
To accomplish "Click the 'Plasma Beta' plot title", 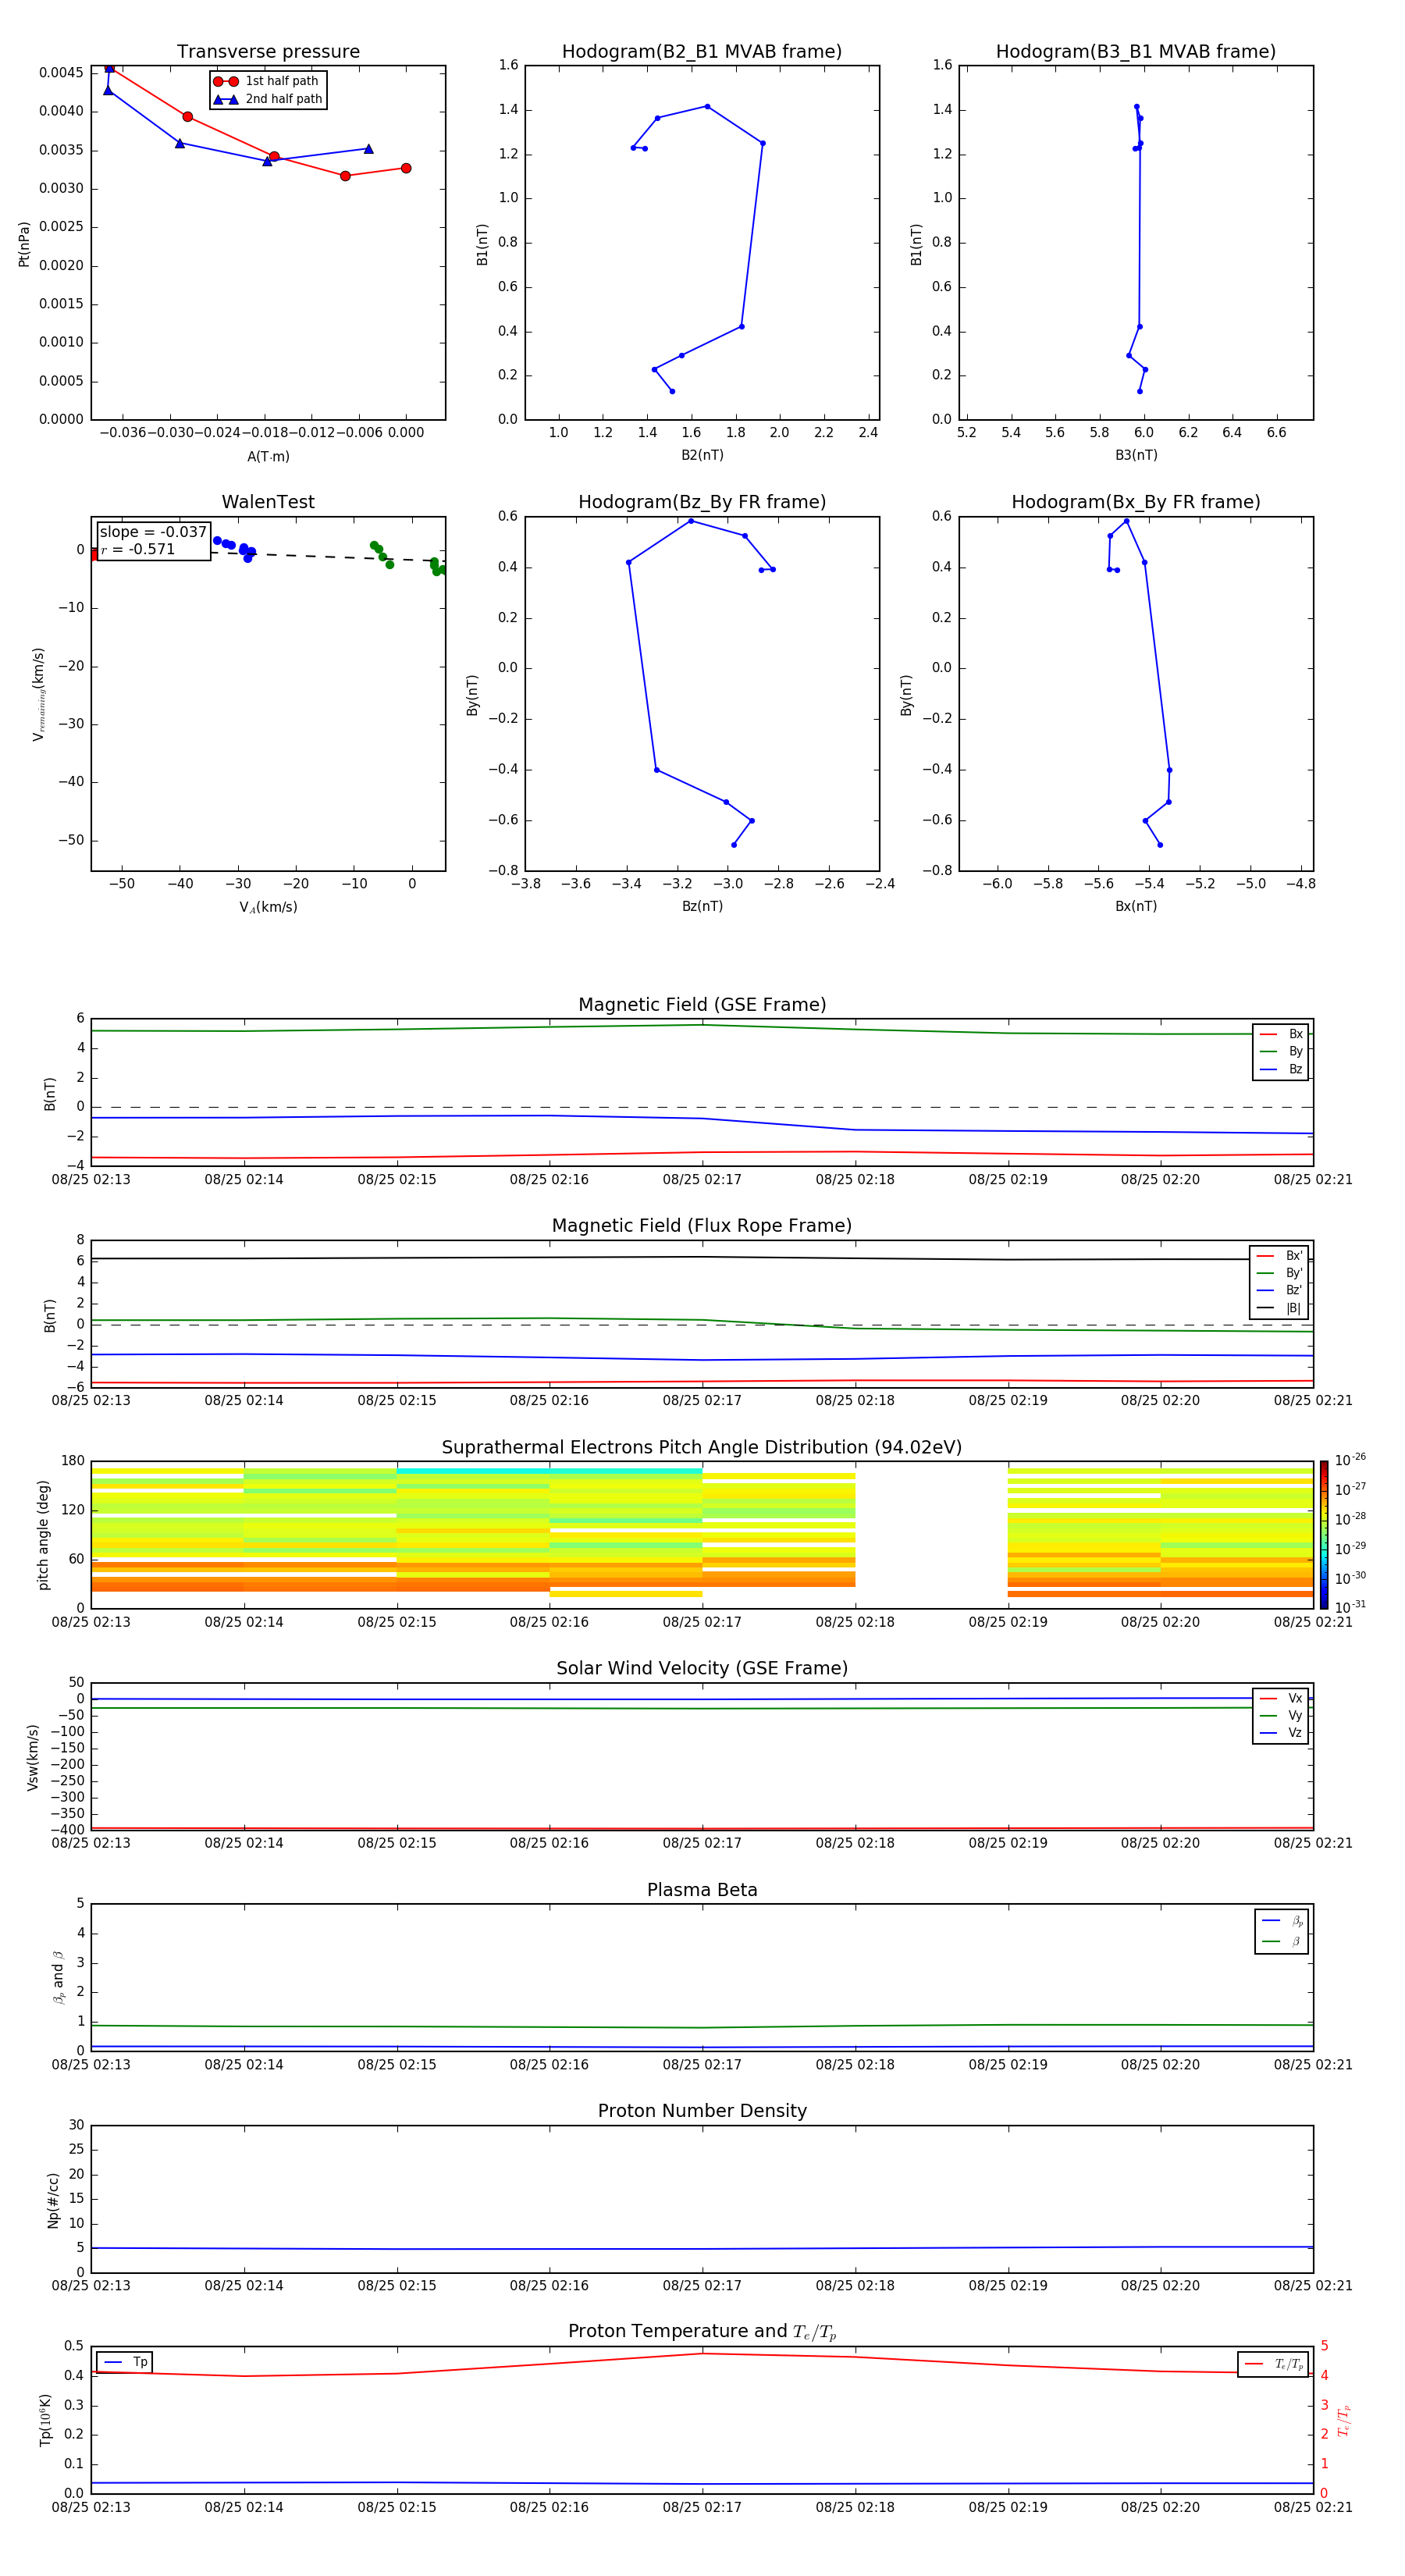I will coord(702,1890).
